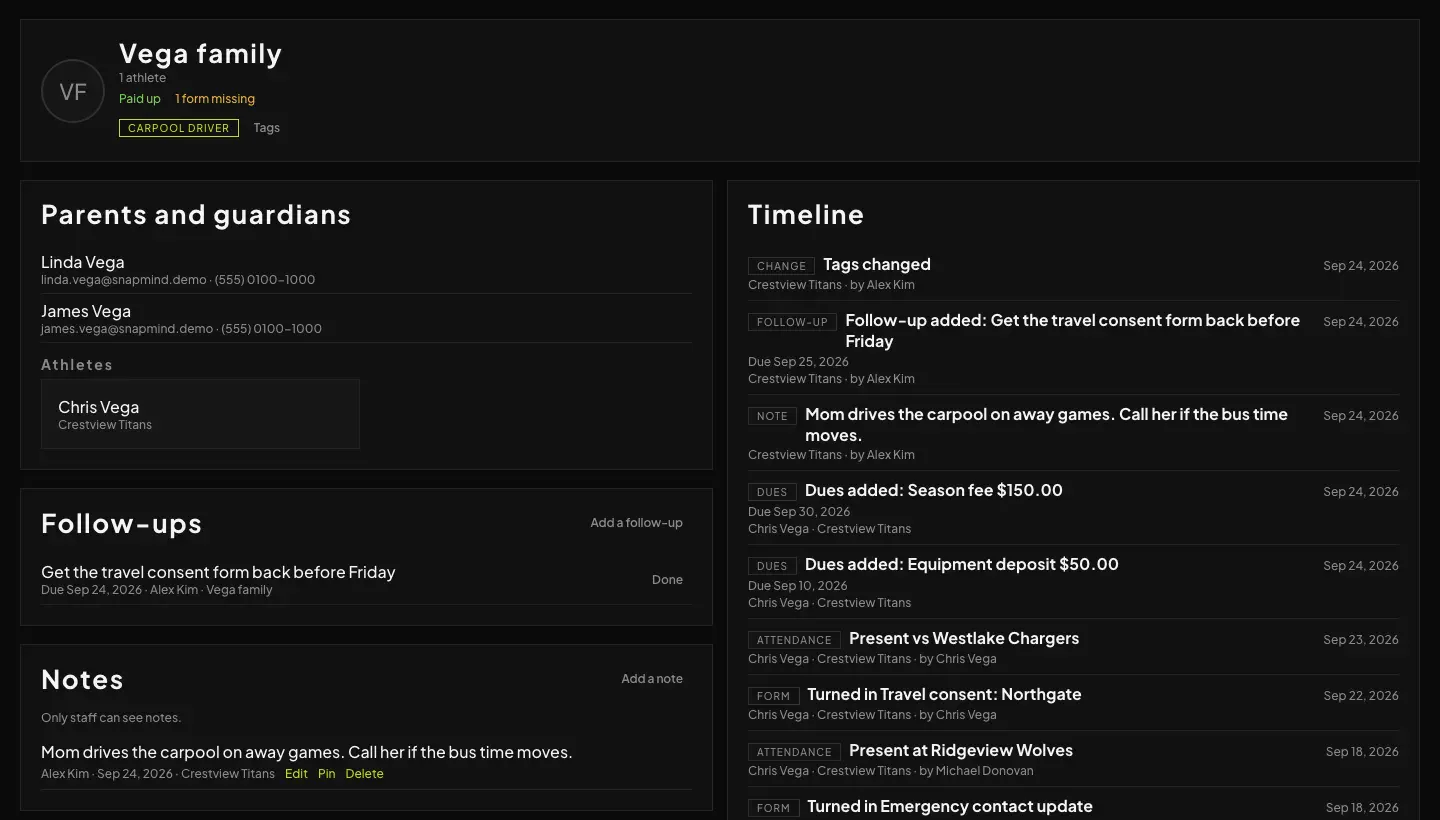
Task: Open 'Turned in Travel consent: Northgate' entry
Action: (x=944, y=694)
